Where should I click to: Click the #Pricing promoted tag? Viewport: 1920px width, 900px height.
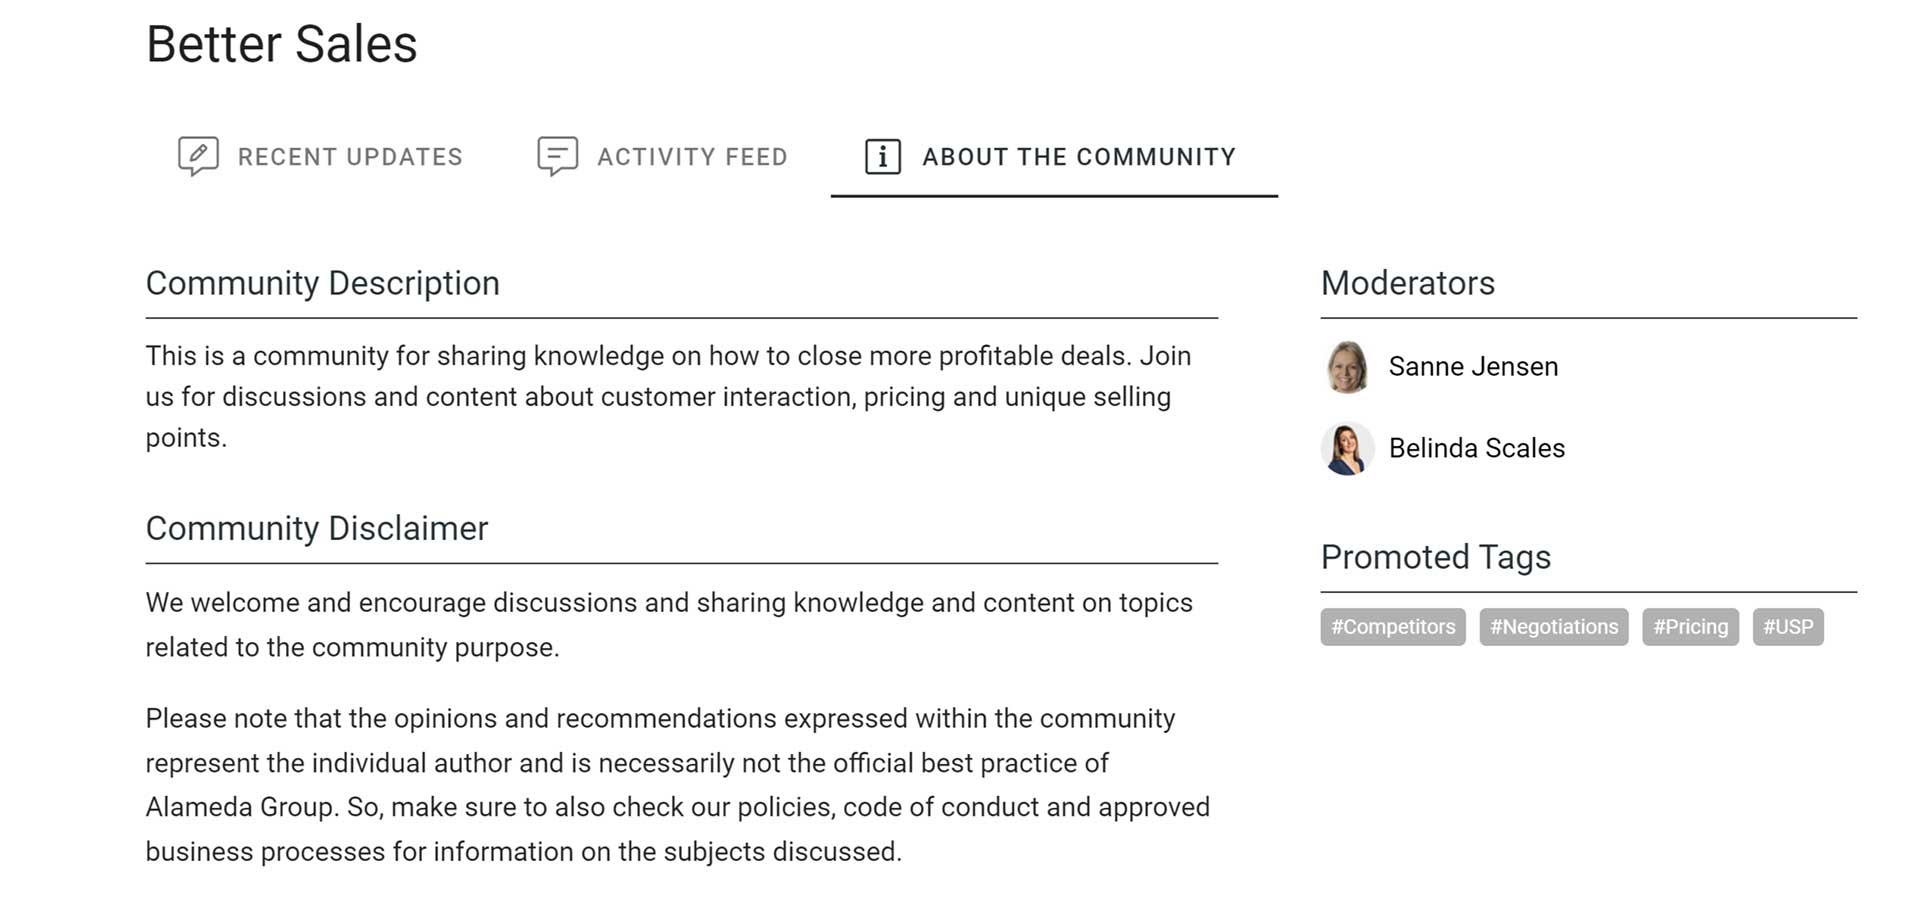pos(1691,627)
